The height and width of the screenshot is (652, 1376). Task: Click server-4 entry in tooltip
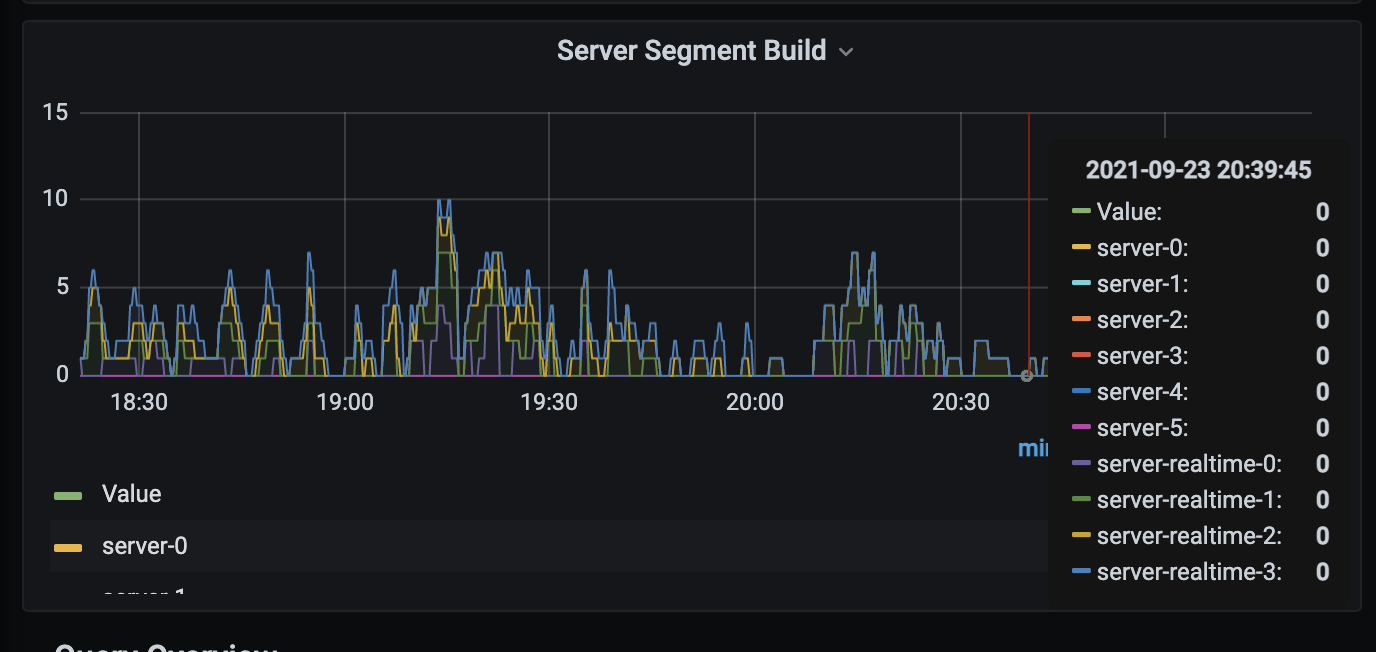[x=1200, y=392]
